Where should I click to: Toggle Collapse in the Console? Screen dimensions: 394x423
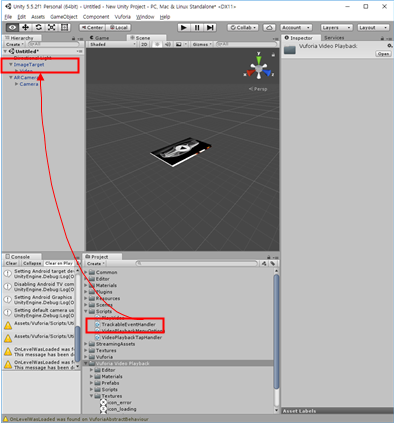click(32, 263)
